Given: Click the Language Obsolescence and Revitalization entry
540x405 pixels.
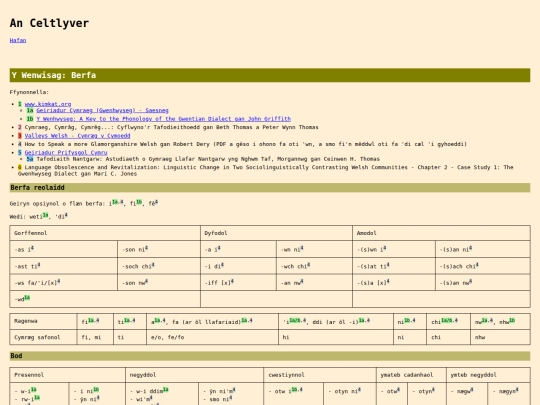Looking at the screenshot, I should (x=265, y=170).
